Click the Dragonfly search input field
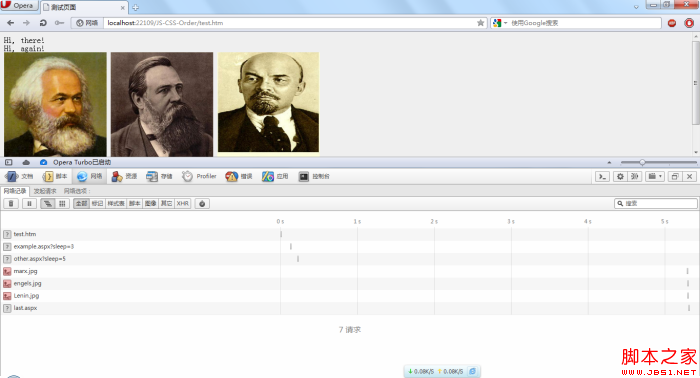700x378 pixels. tap(656, 204)
